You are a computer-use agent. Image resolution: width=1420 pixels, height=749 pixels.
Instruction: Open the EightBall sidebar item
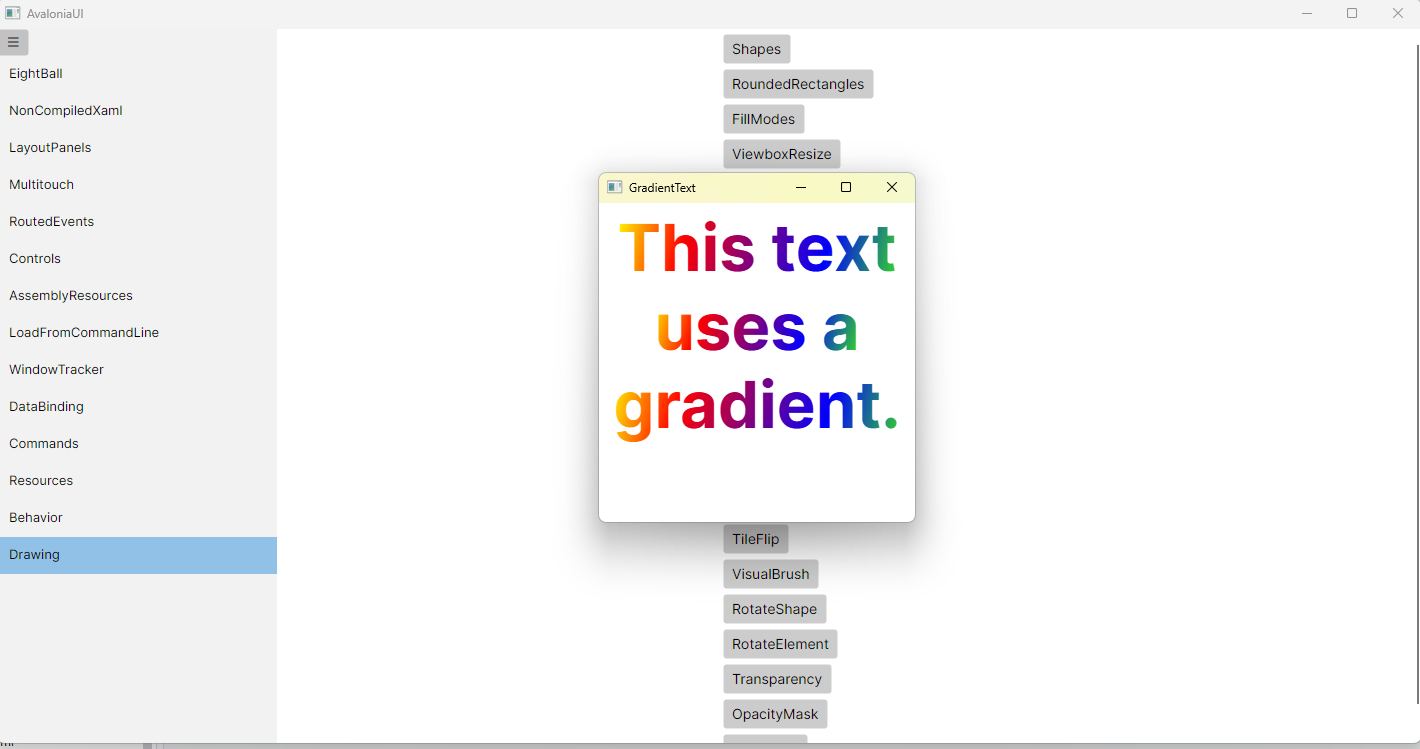[138, 74]
